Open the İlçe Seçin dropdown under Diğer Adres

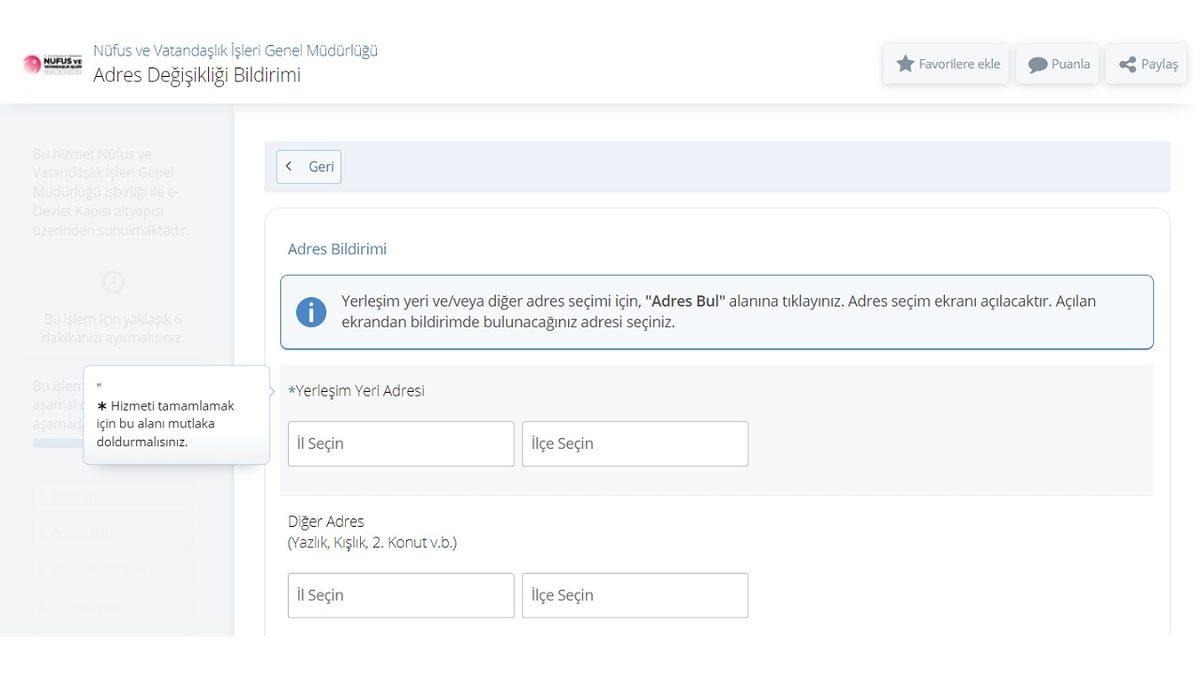point(634,594)
